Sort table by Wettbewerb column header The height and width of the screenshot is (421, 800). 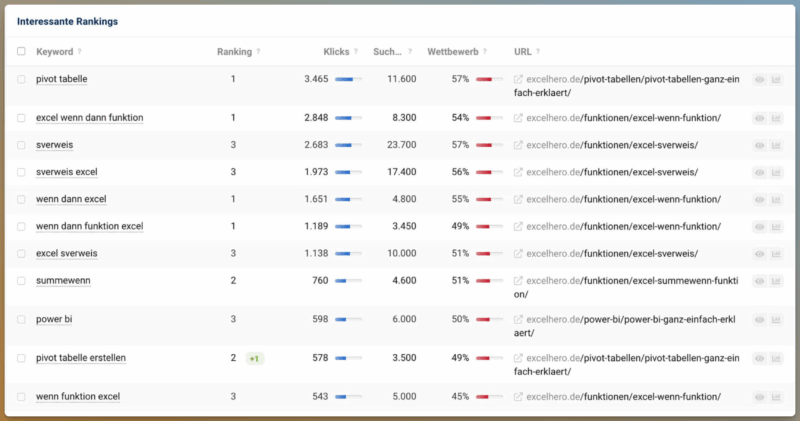[453, 52]
